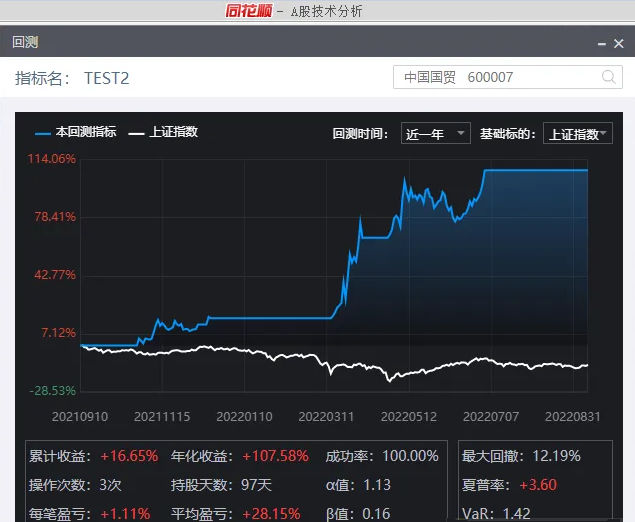Click the 7.12% axis label
The height and width of the screenshot is (522, 635).
coord(58,333)
